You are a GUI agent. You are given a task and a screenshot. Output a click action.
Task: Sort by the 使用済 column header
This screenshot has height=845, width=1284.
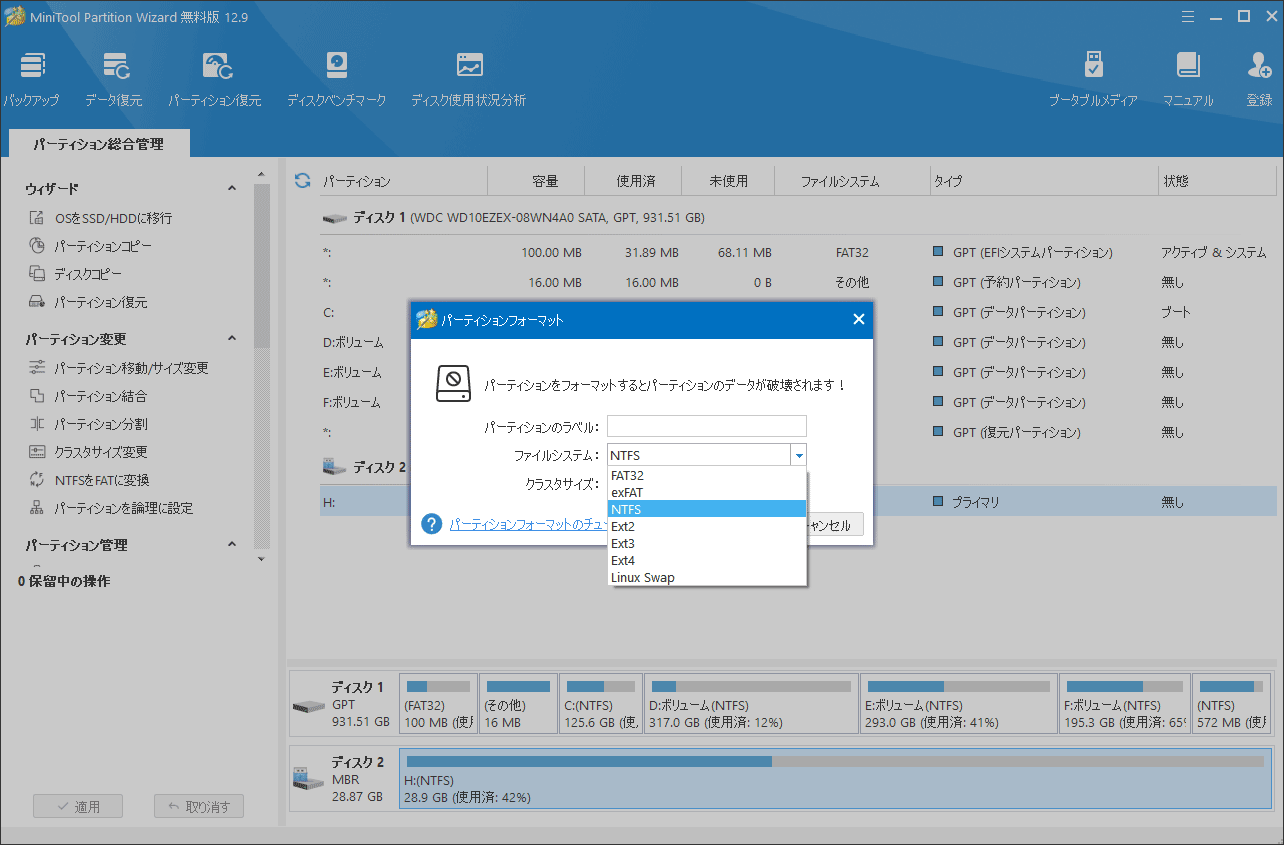coord(634,181)
